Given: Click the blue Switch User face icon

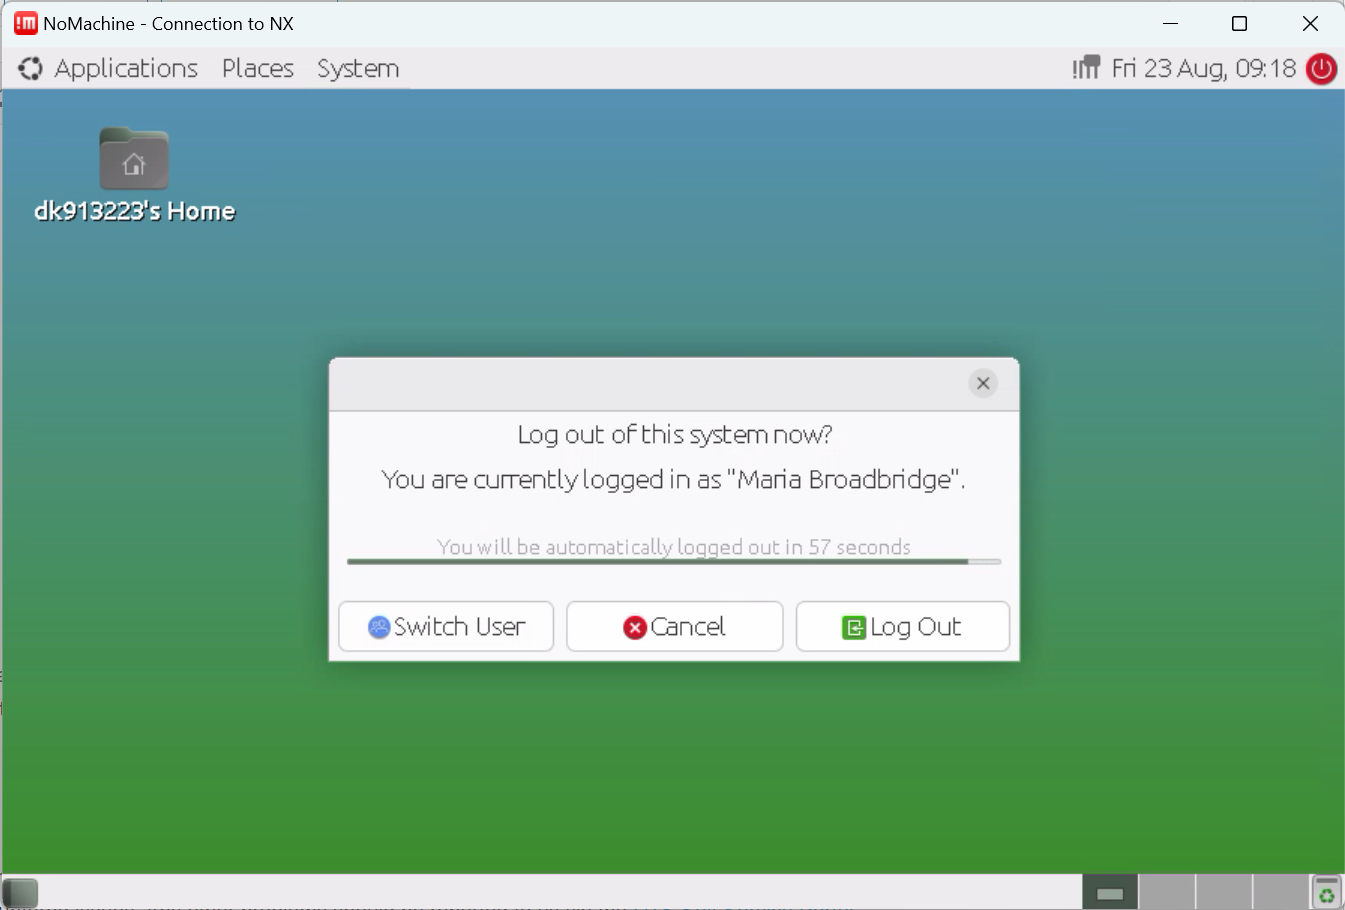Looking at the screenshot, I should pos(378,626).
